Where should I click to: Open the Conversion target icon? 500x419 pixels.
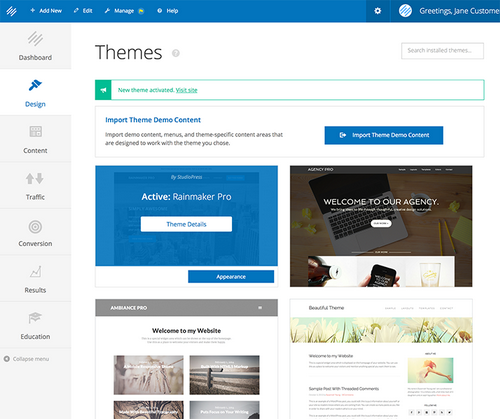pyautogui.click(x=35, y=227)
